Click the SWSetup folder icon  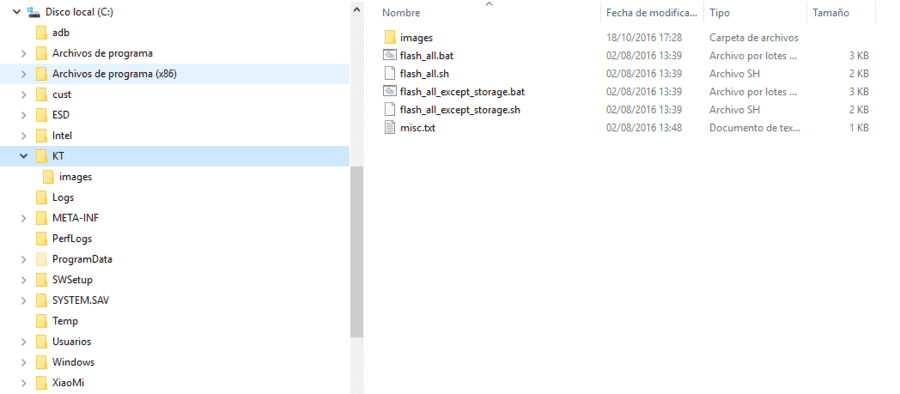click(41, 280)
